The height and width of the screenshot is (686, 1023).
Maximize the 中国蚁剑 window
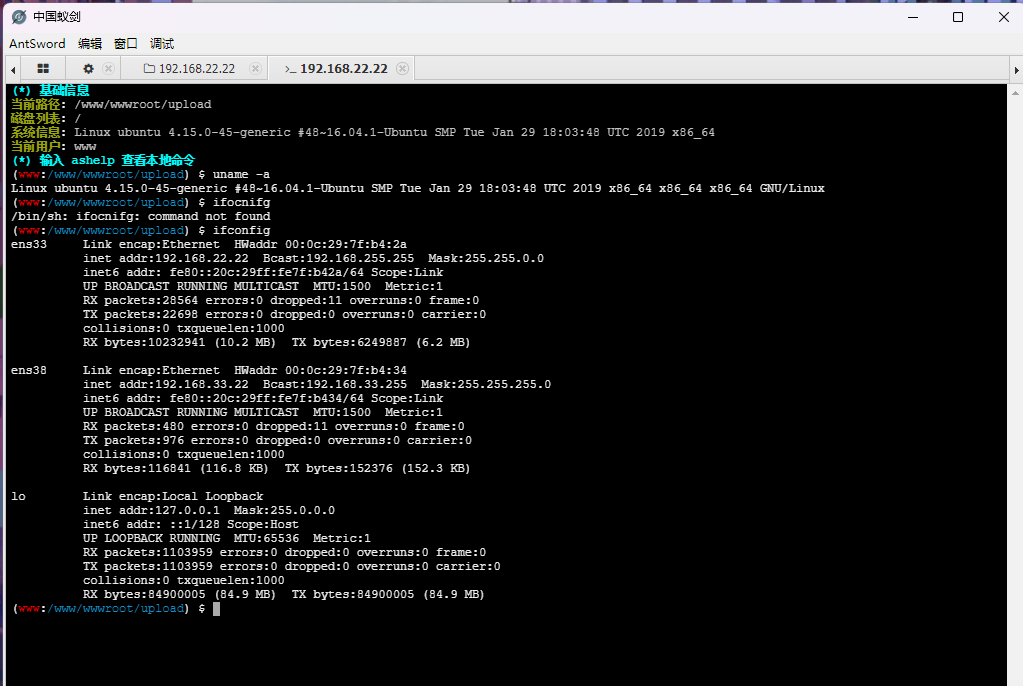(x=958, y=17)
